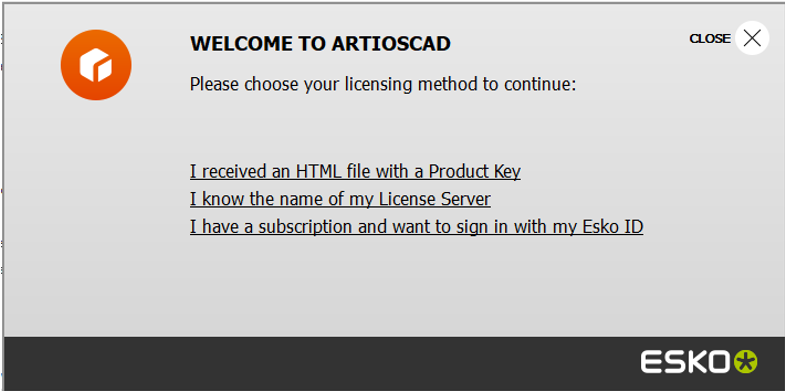Image resolution: width=785 pixels, height=391 pixels.
Task: Dismiss the ArtiosCAD welcome dialog with the X
Action: coord(752,38)
